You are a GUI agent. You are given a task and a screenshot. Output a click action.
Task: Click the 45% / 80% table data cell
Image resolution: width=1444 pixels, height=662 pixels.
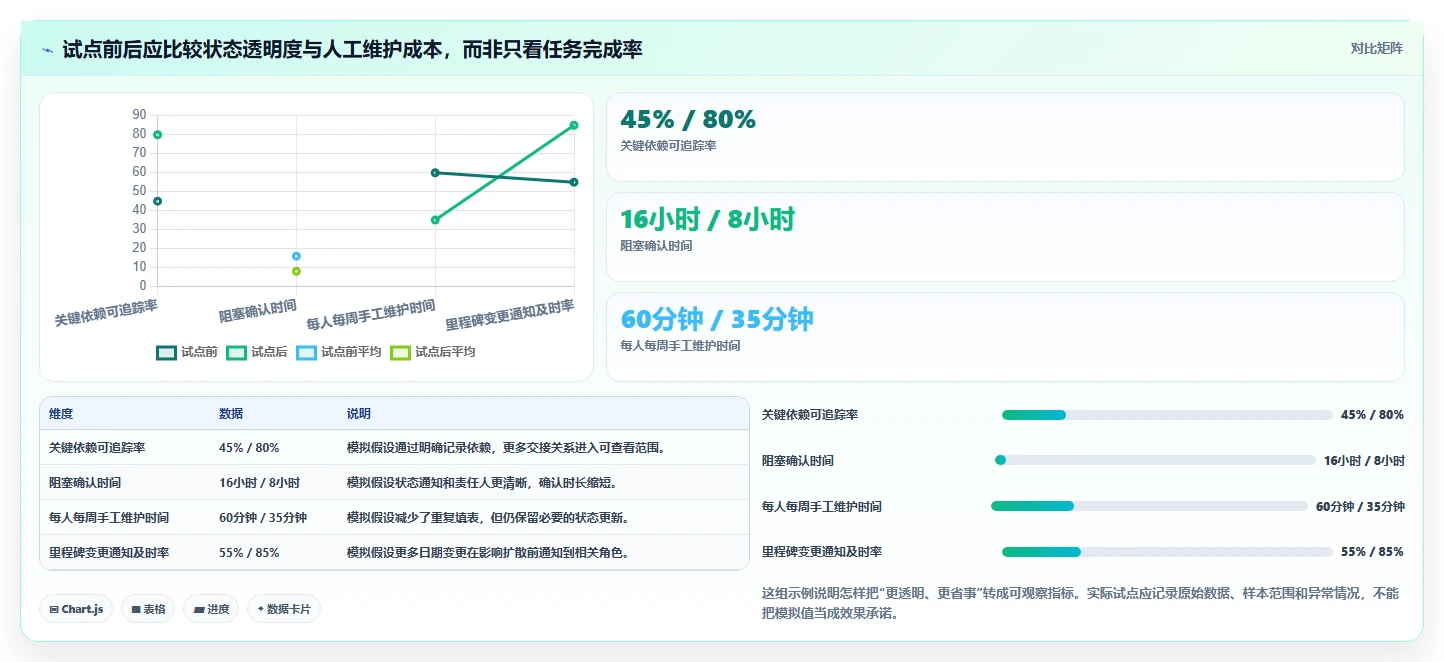click(249, 448)
